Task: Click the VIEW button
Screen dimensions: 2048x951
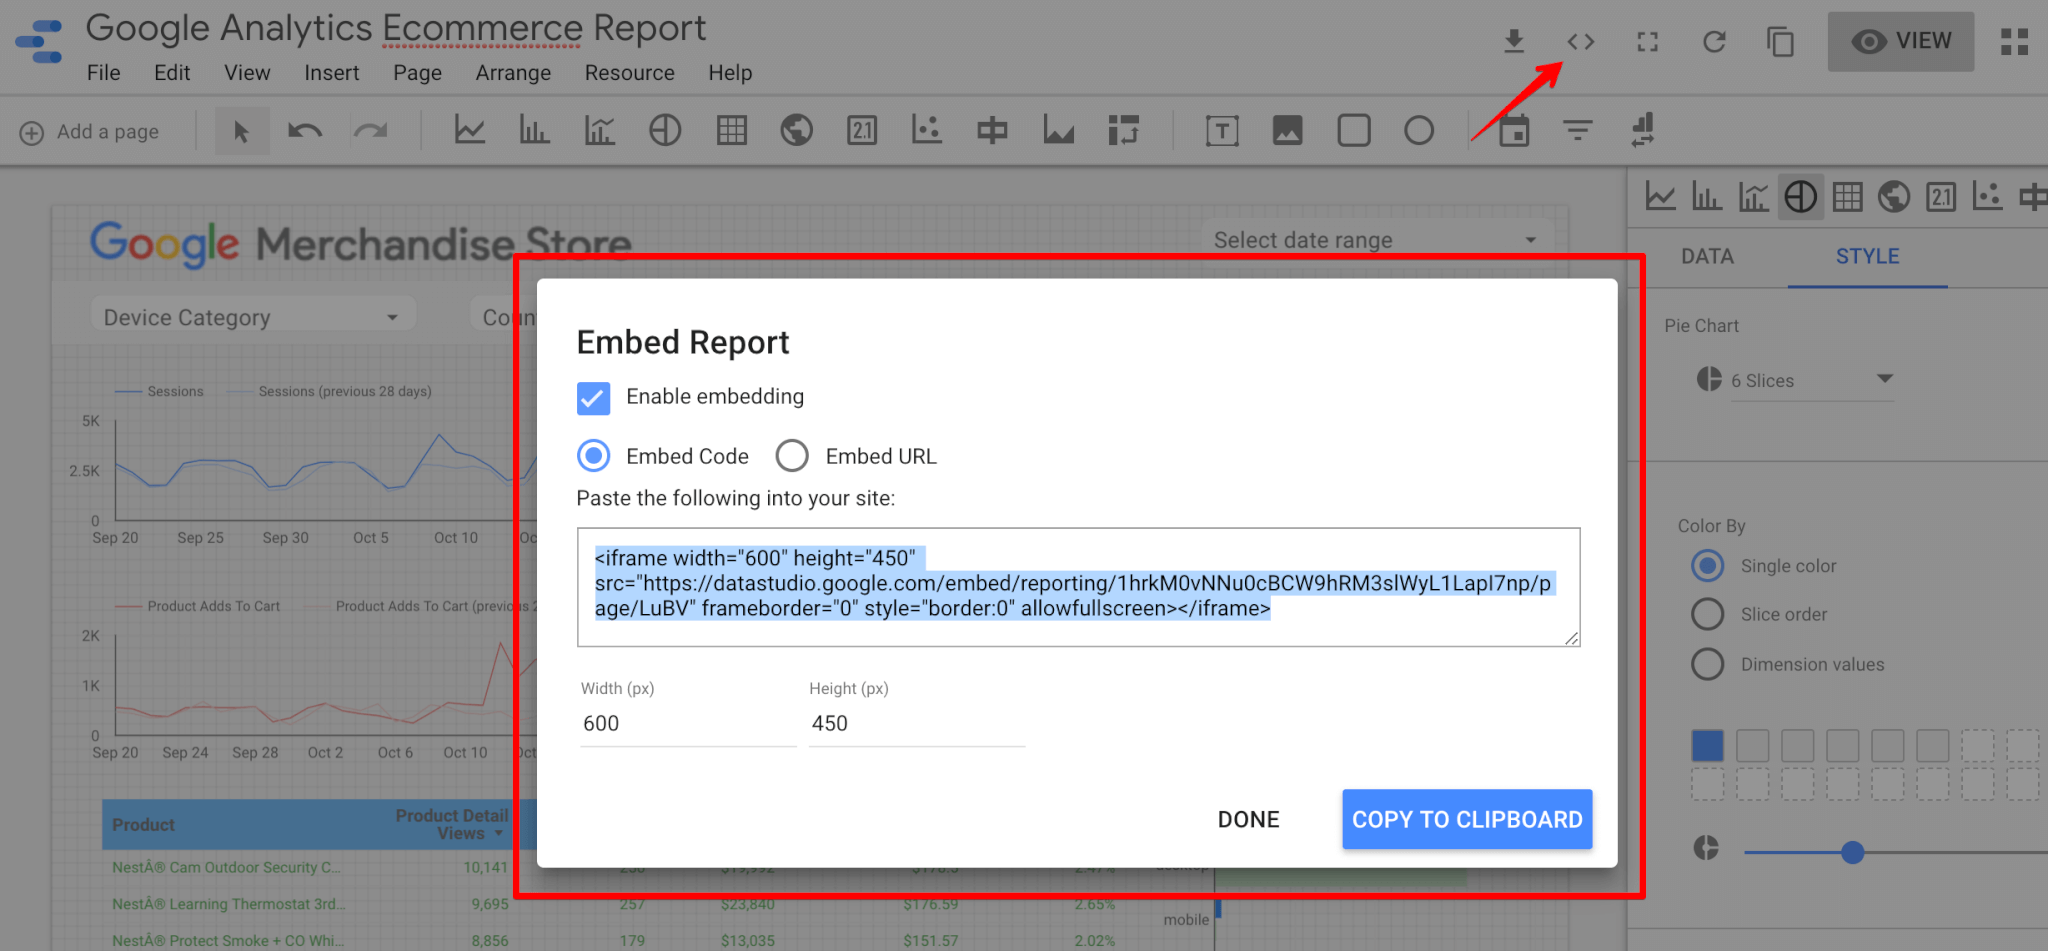Action: point(1901,41)
